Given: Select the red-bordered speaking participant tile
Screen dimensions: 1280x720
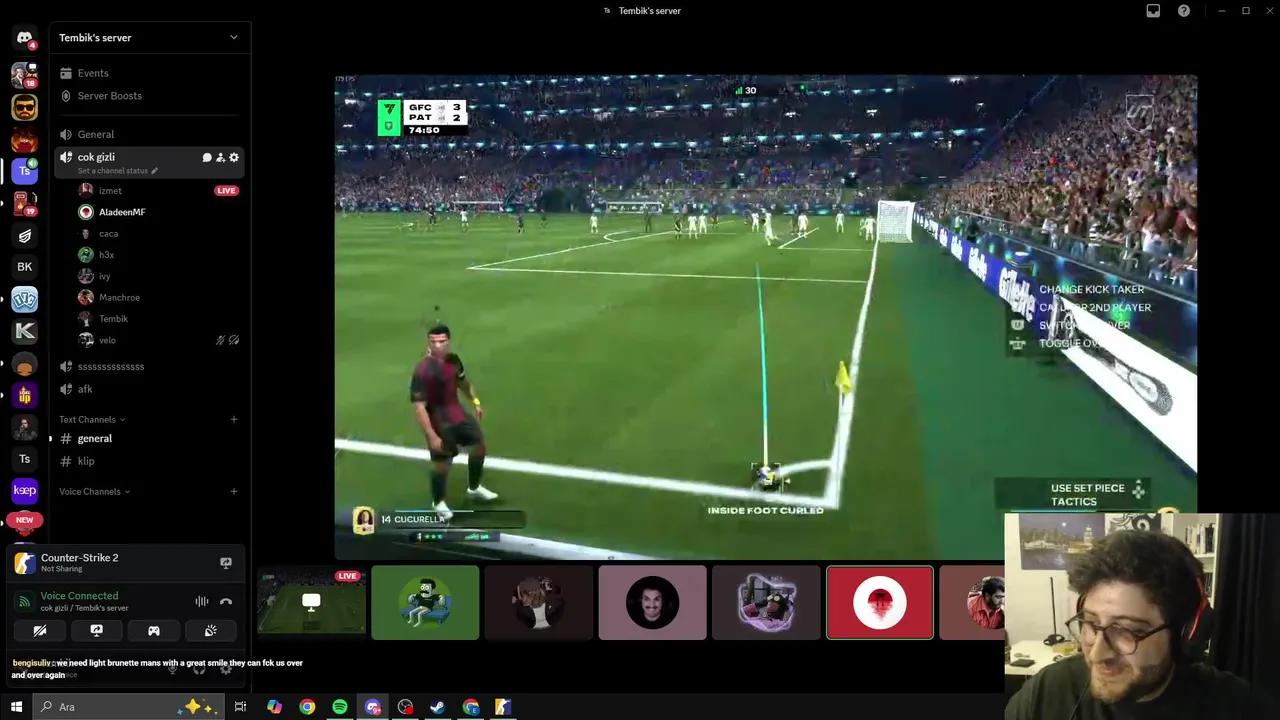Looking at the screenshot, I should point(880,602).
